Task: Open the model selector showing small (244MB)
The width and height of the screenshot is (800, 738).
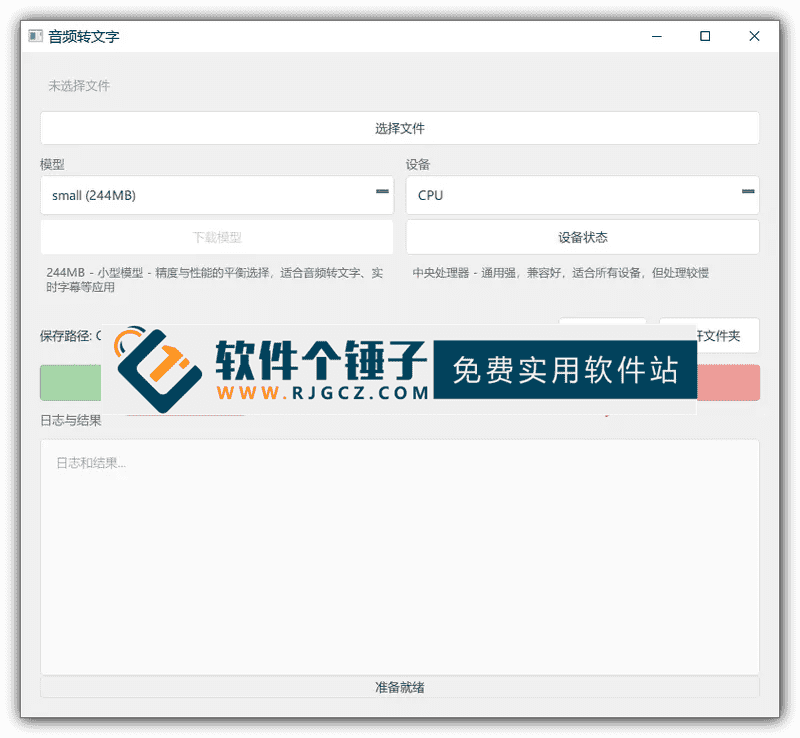Action: [216, 195]
